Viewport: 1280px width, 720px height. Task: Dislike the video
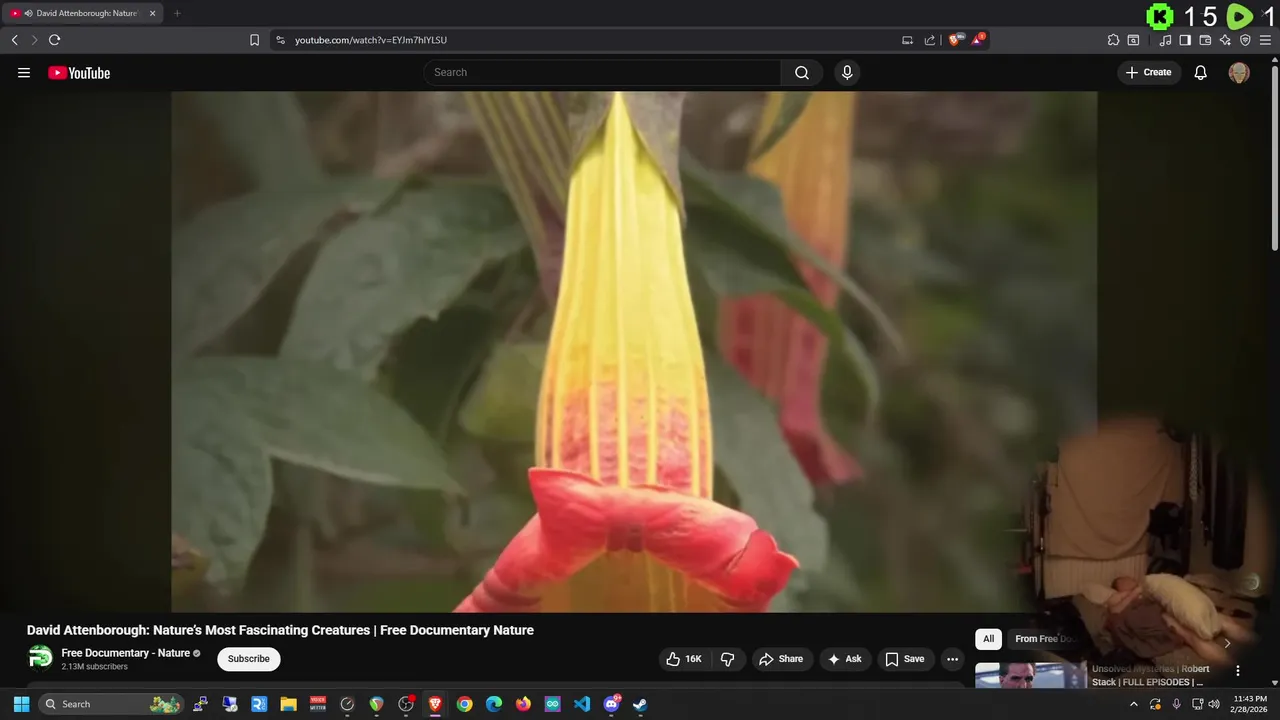(728, 659)
